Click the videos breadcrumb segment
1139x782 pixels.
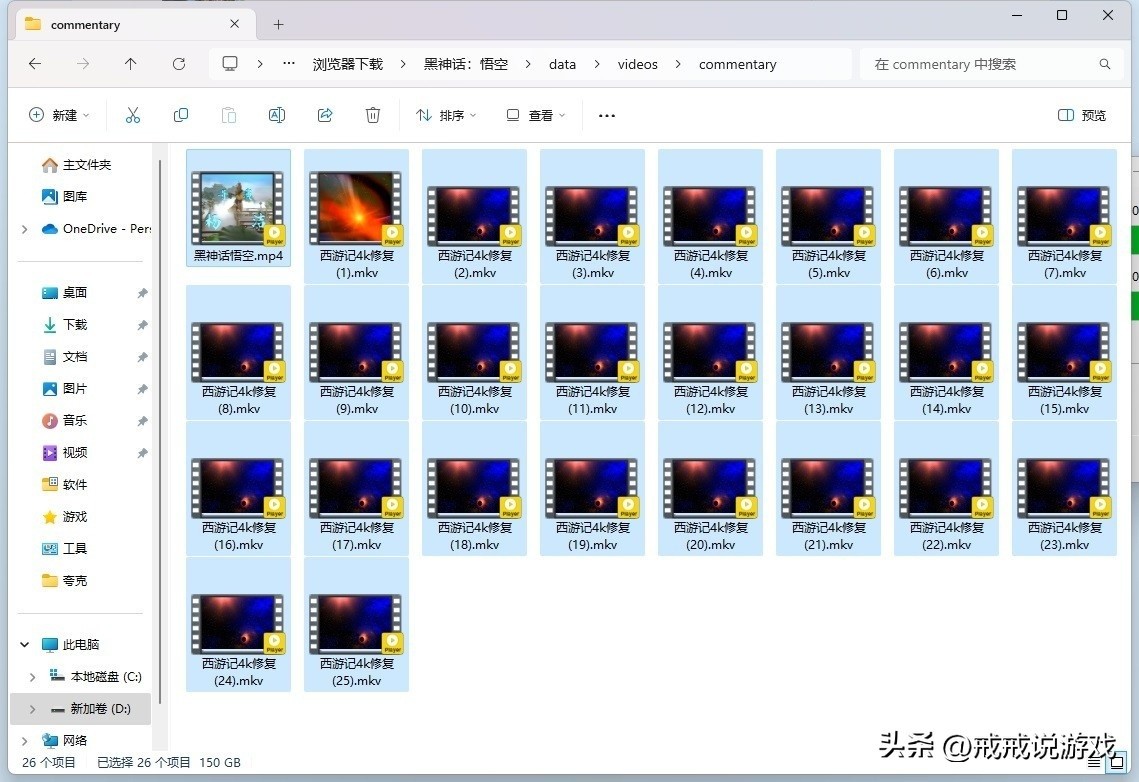[637, 64]
